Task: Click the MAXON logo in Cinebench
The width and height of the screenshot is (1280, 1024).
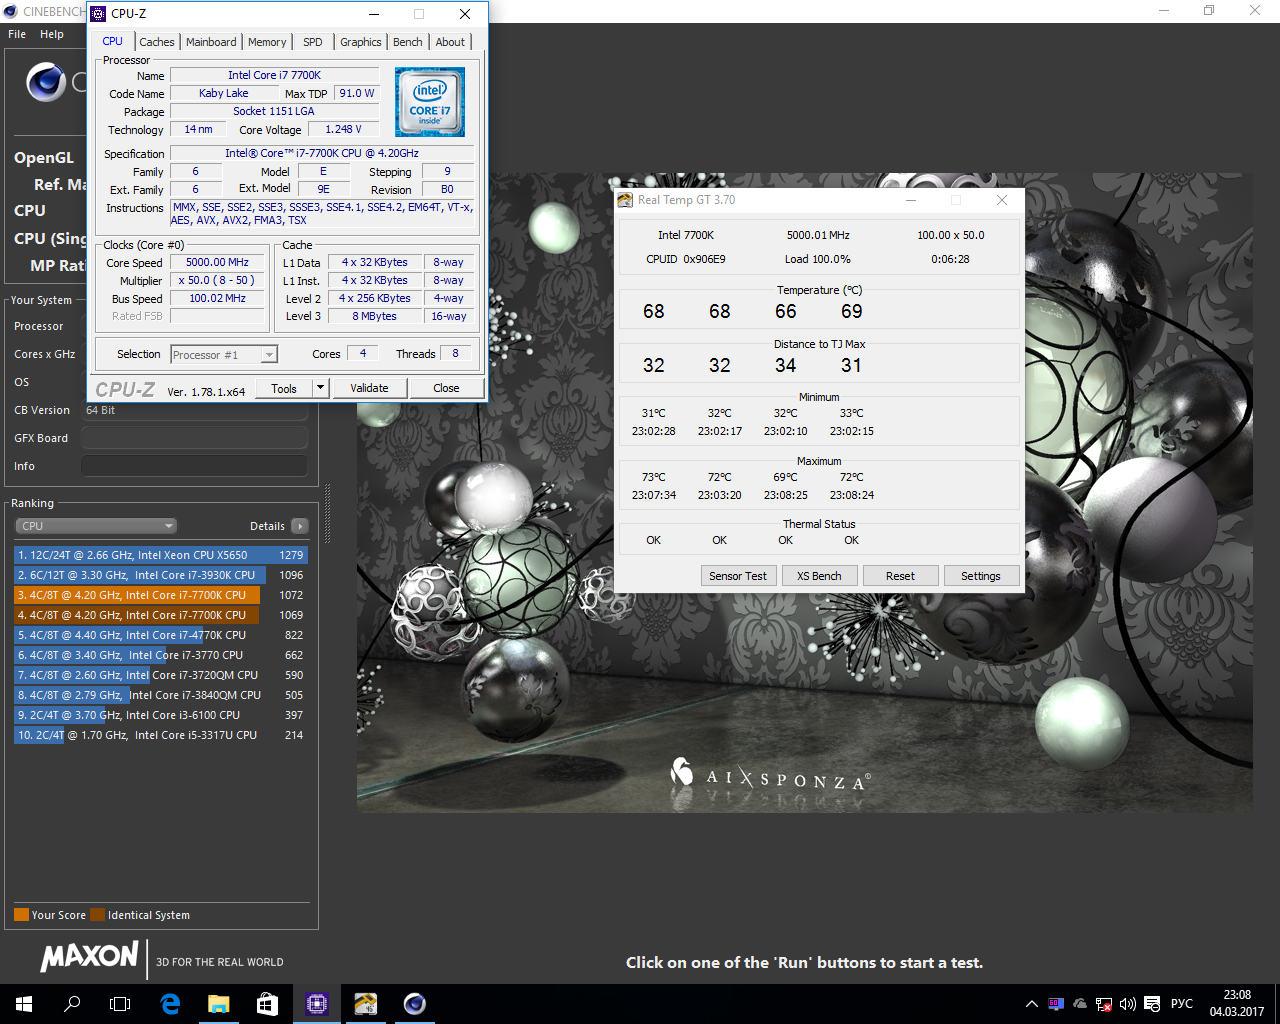Action: tap(89, 956)
